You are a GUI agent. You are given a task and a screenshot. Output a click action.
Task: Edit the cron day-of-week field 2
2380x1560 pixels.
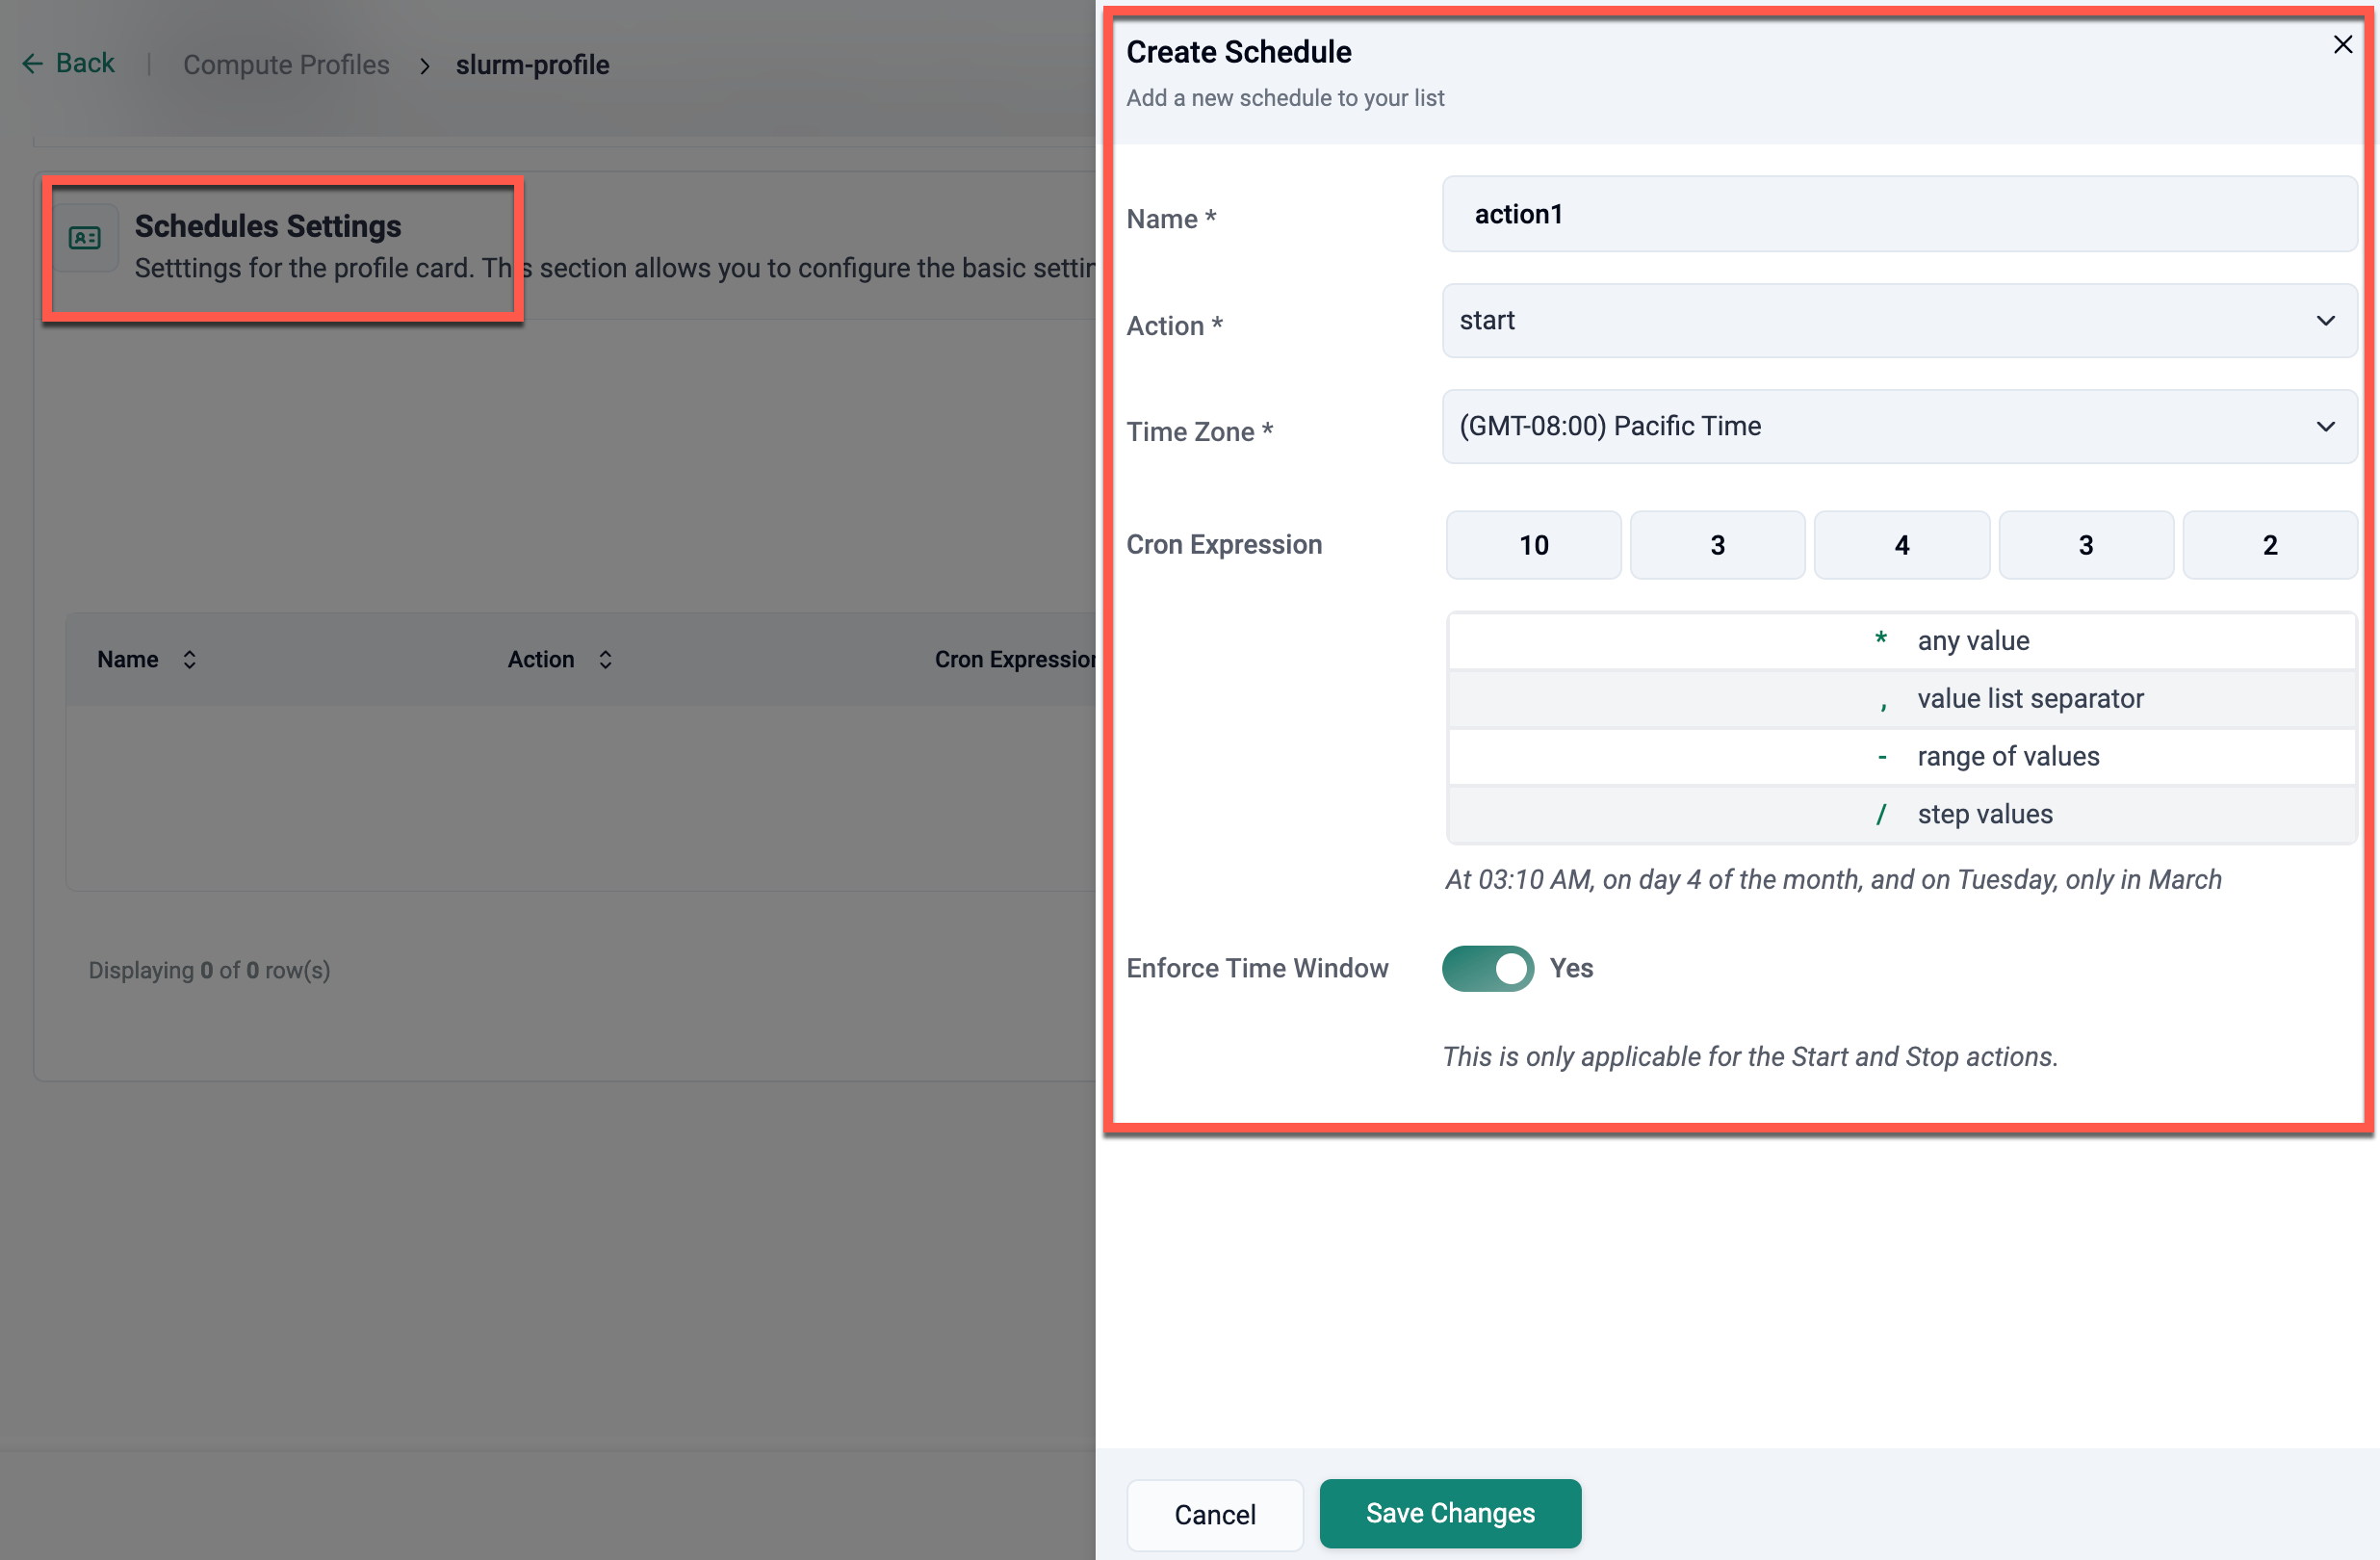coord(2269,545)
